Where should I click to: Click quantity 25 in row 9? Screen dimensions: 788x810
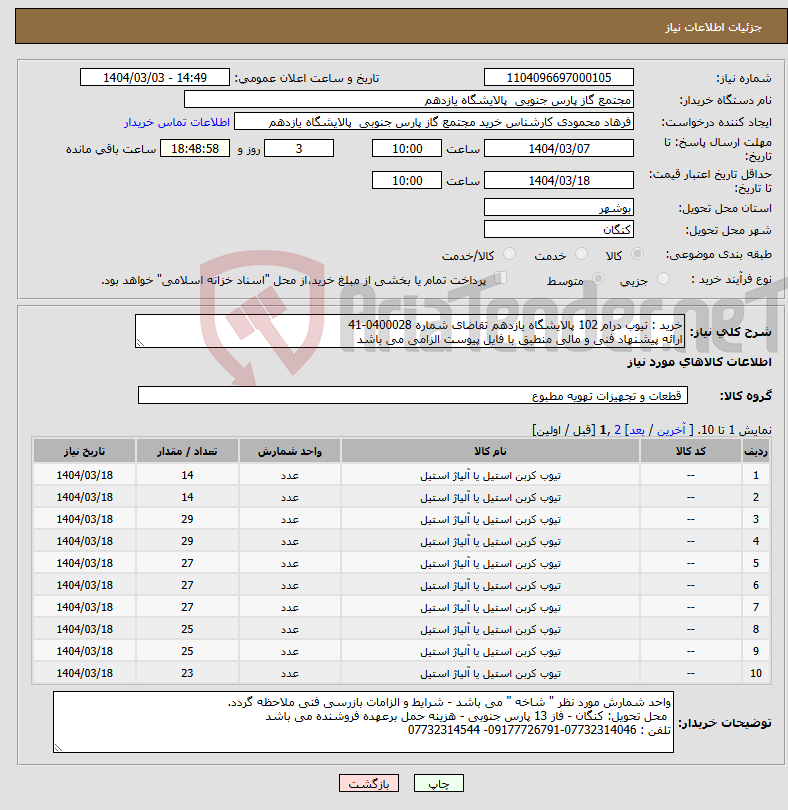click(187, 651)
